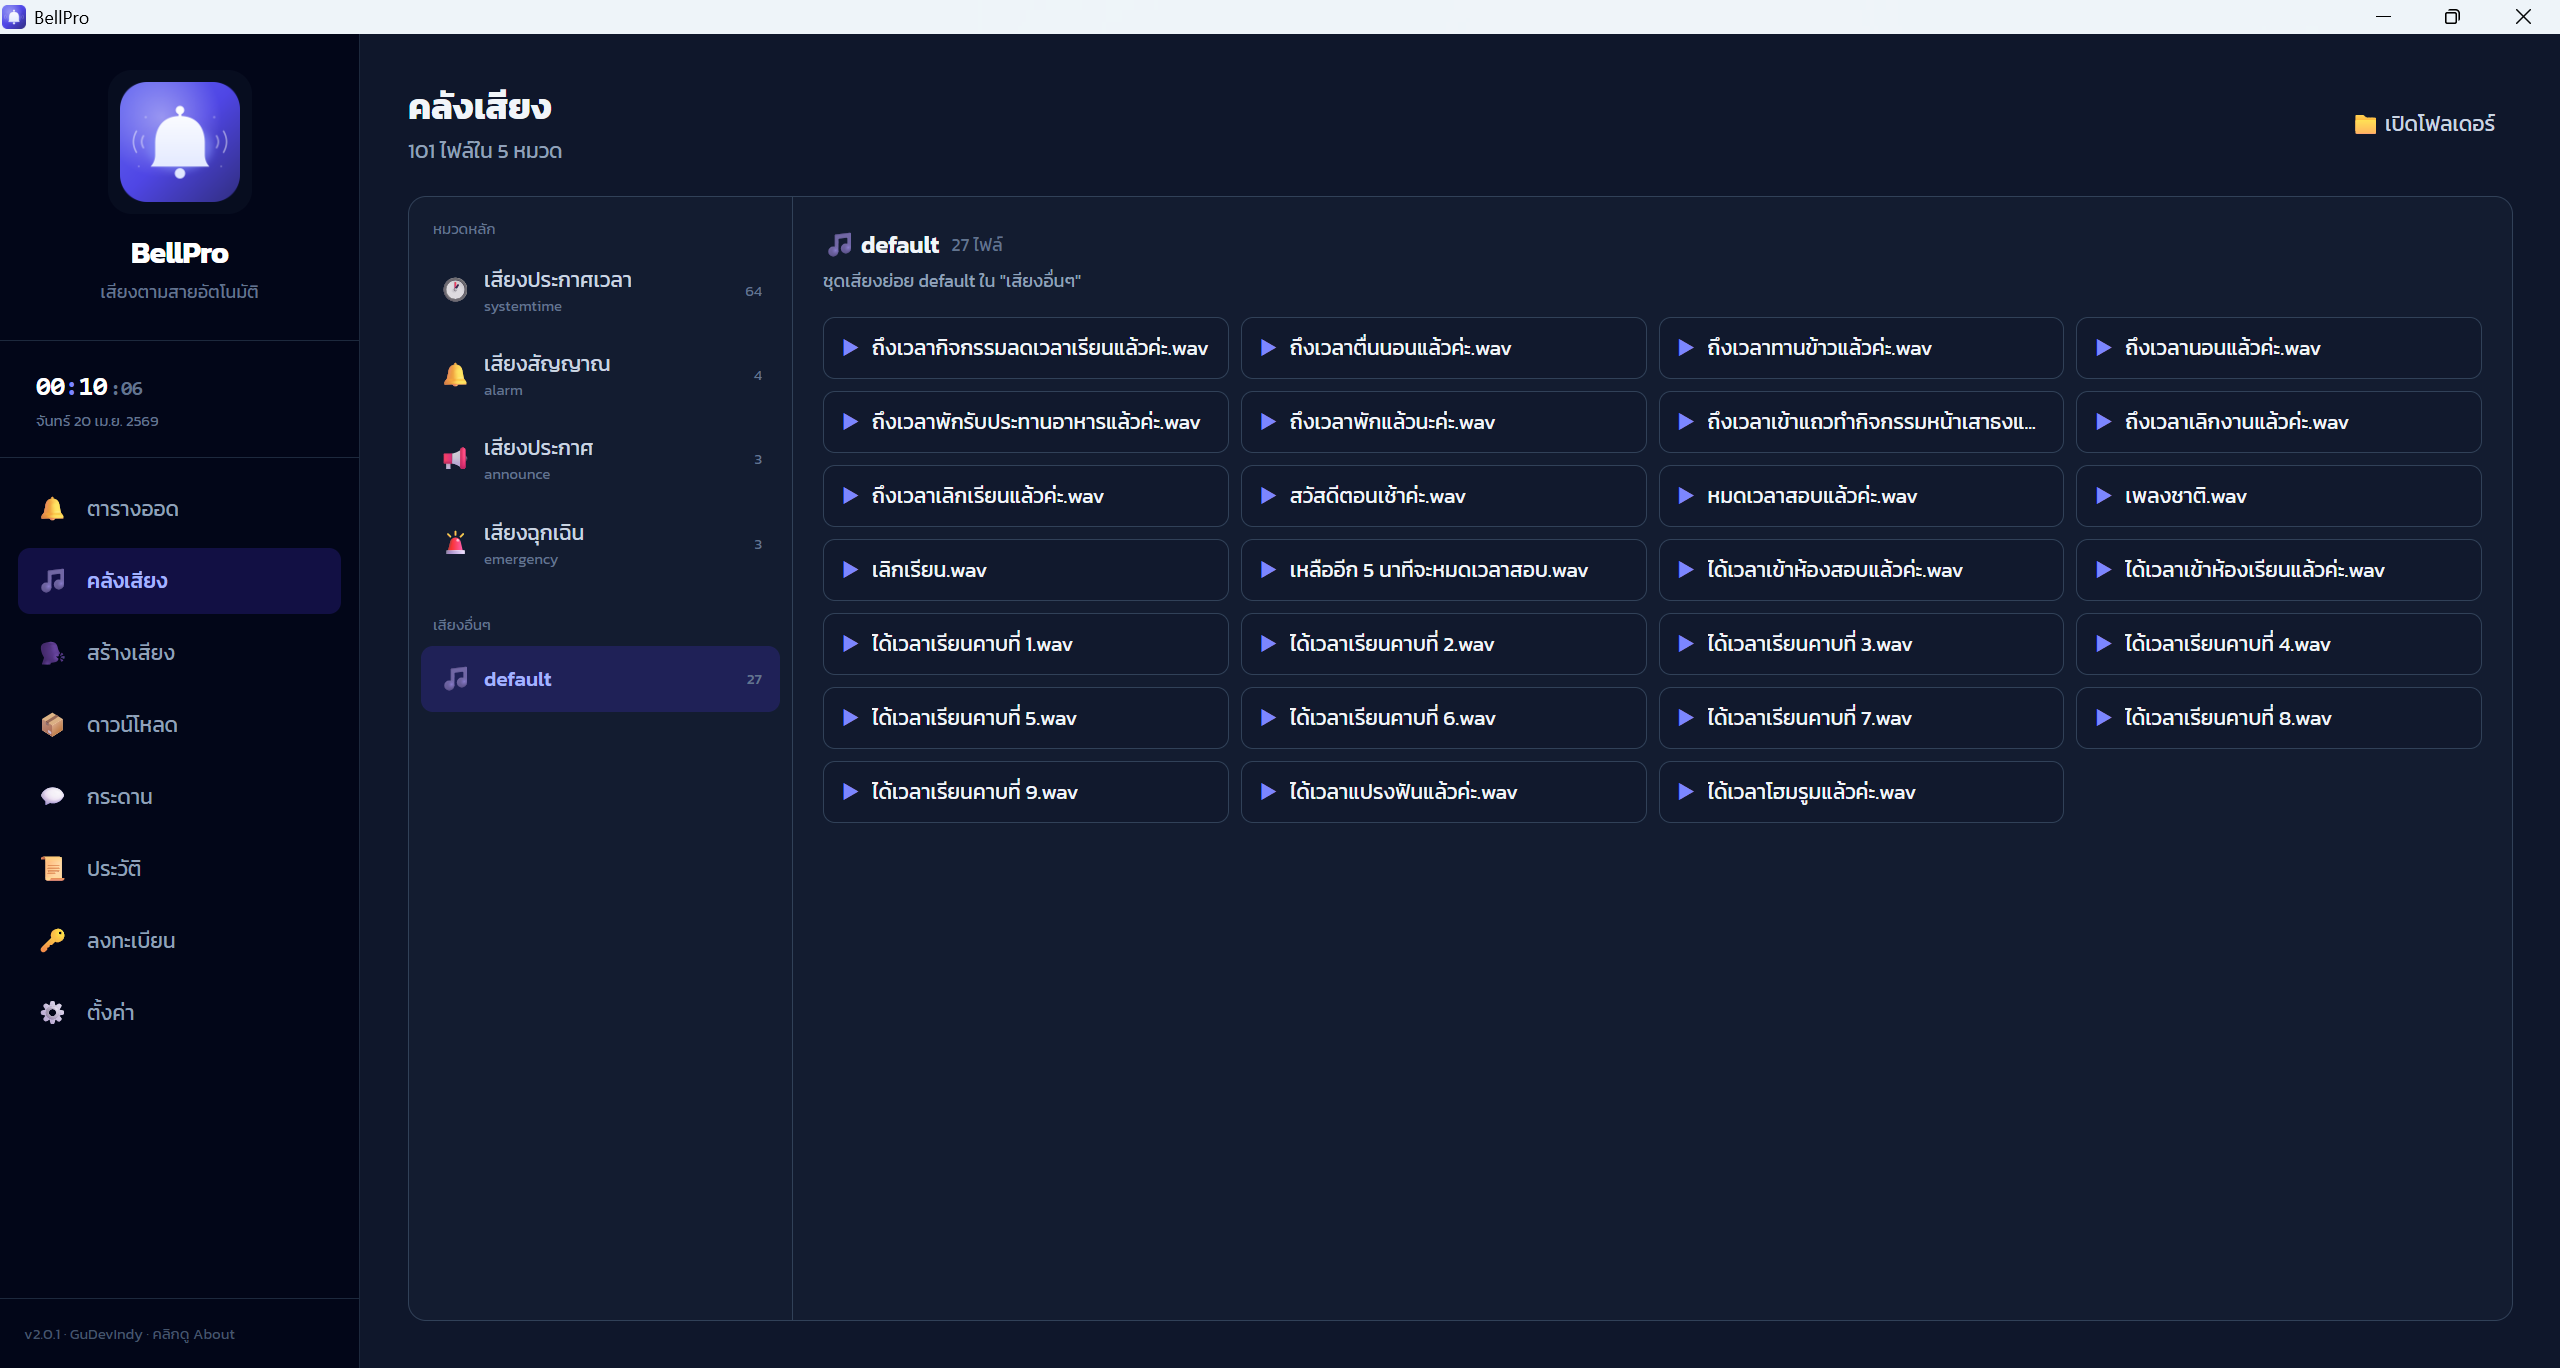Play ได้เวลาเรียนคาบที่ 3.wav
This screenshot has height=1368, width=2560.
pos(1861,644)
